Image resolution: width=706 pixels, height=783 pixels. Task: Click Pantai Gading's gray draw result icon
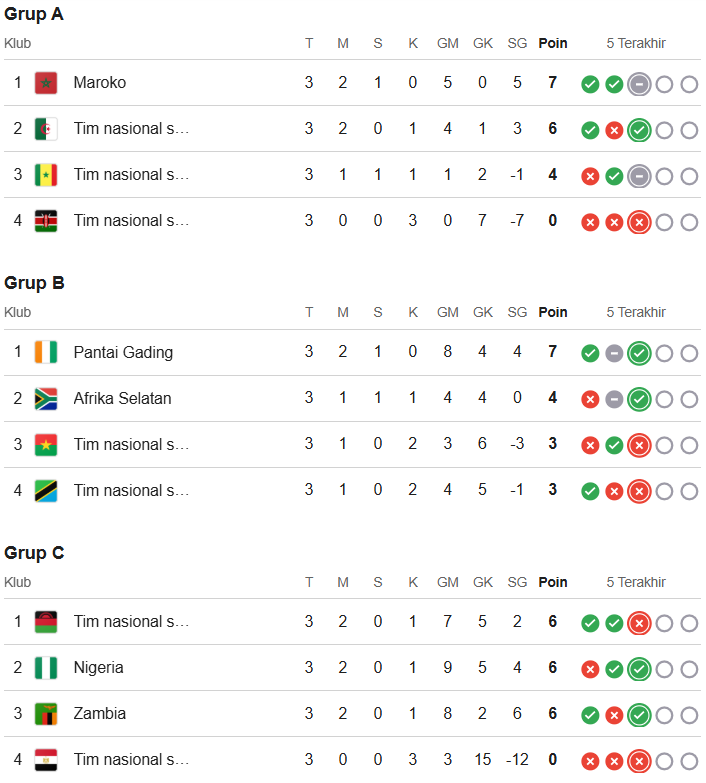(614, 354)
